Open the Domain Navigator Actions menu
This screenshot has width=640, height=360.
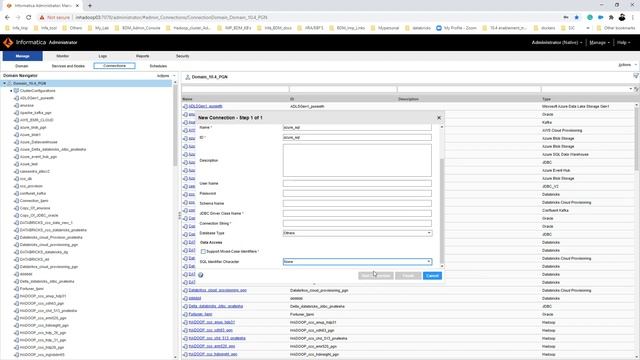(166, 76)
